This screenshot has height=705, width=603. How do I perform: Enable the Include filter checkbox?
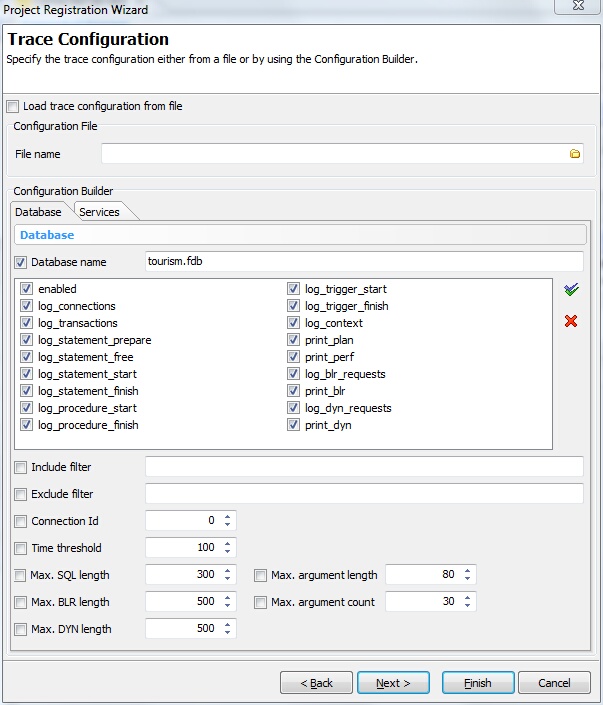pos(20,468)
